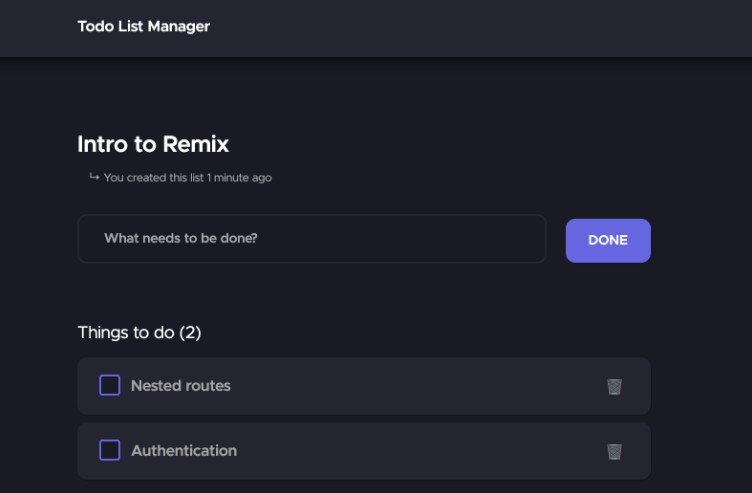Click the Things to do (2) heading

pyautogui.click(x=140, y=332)
